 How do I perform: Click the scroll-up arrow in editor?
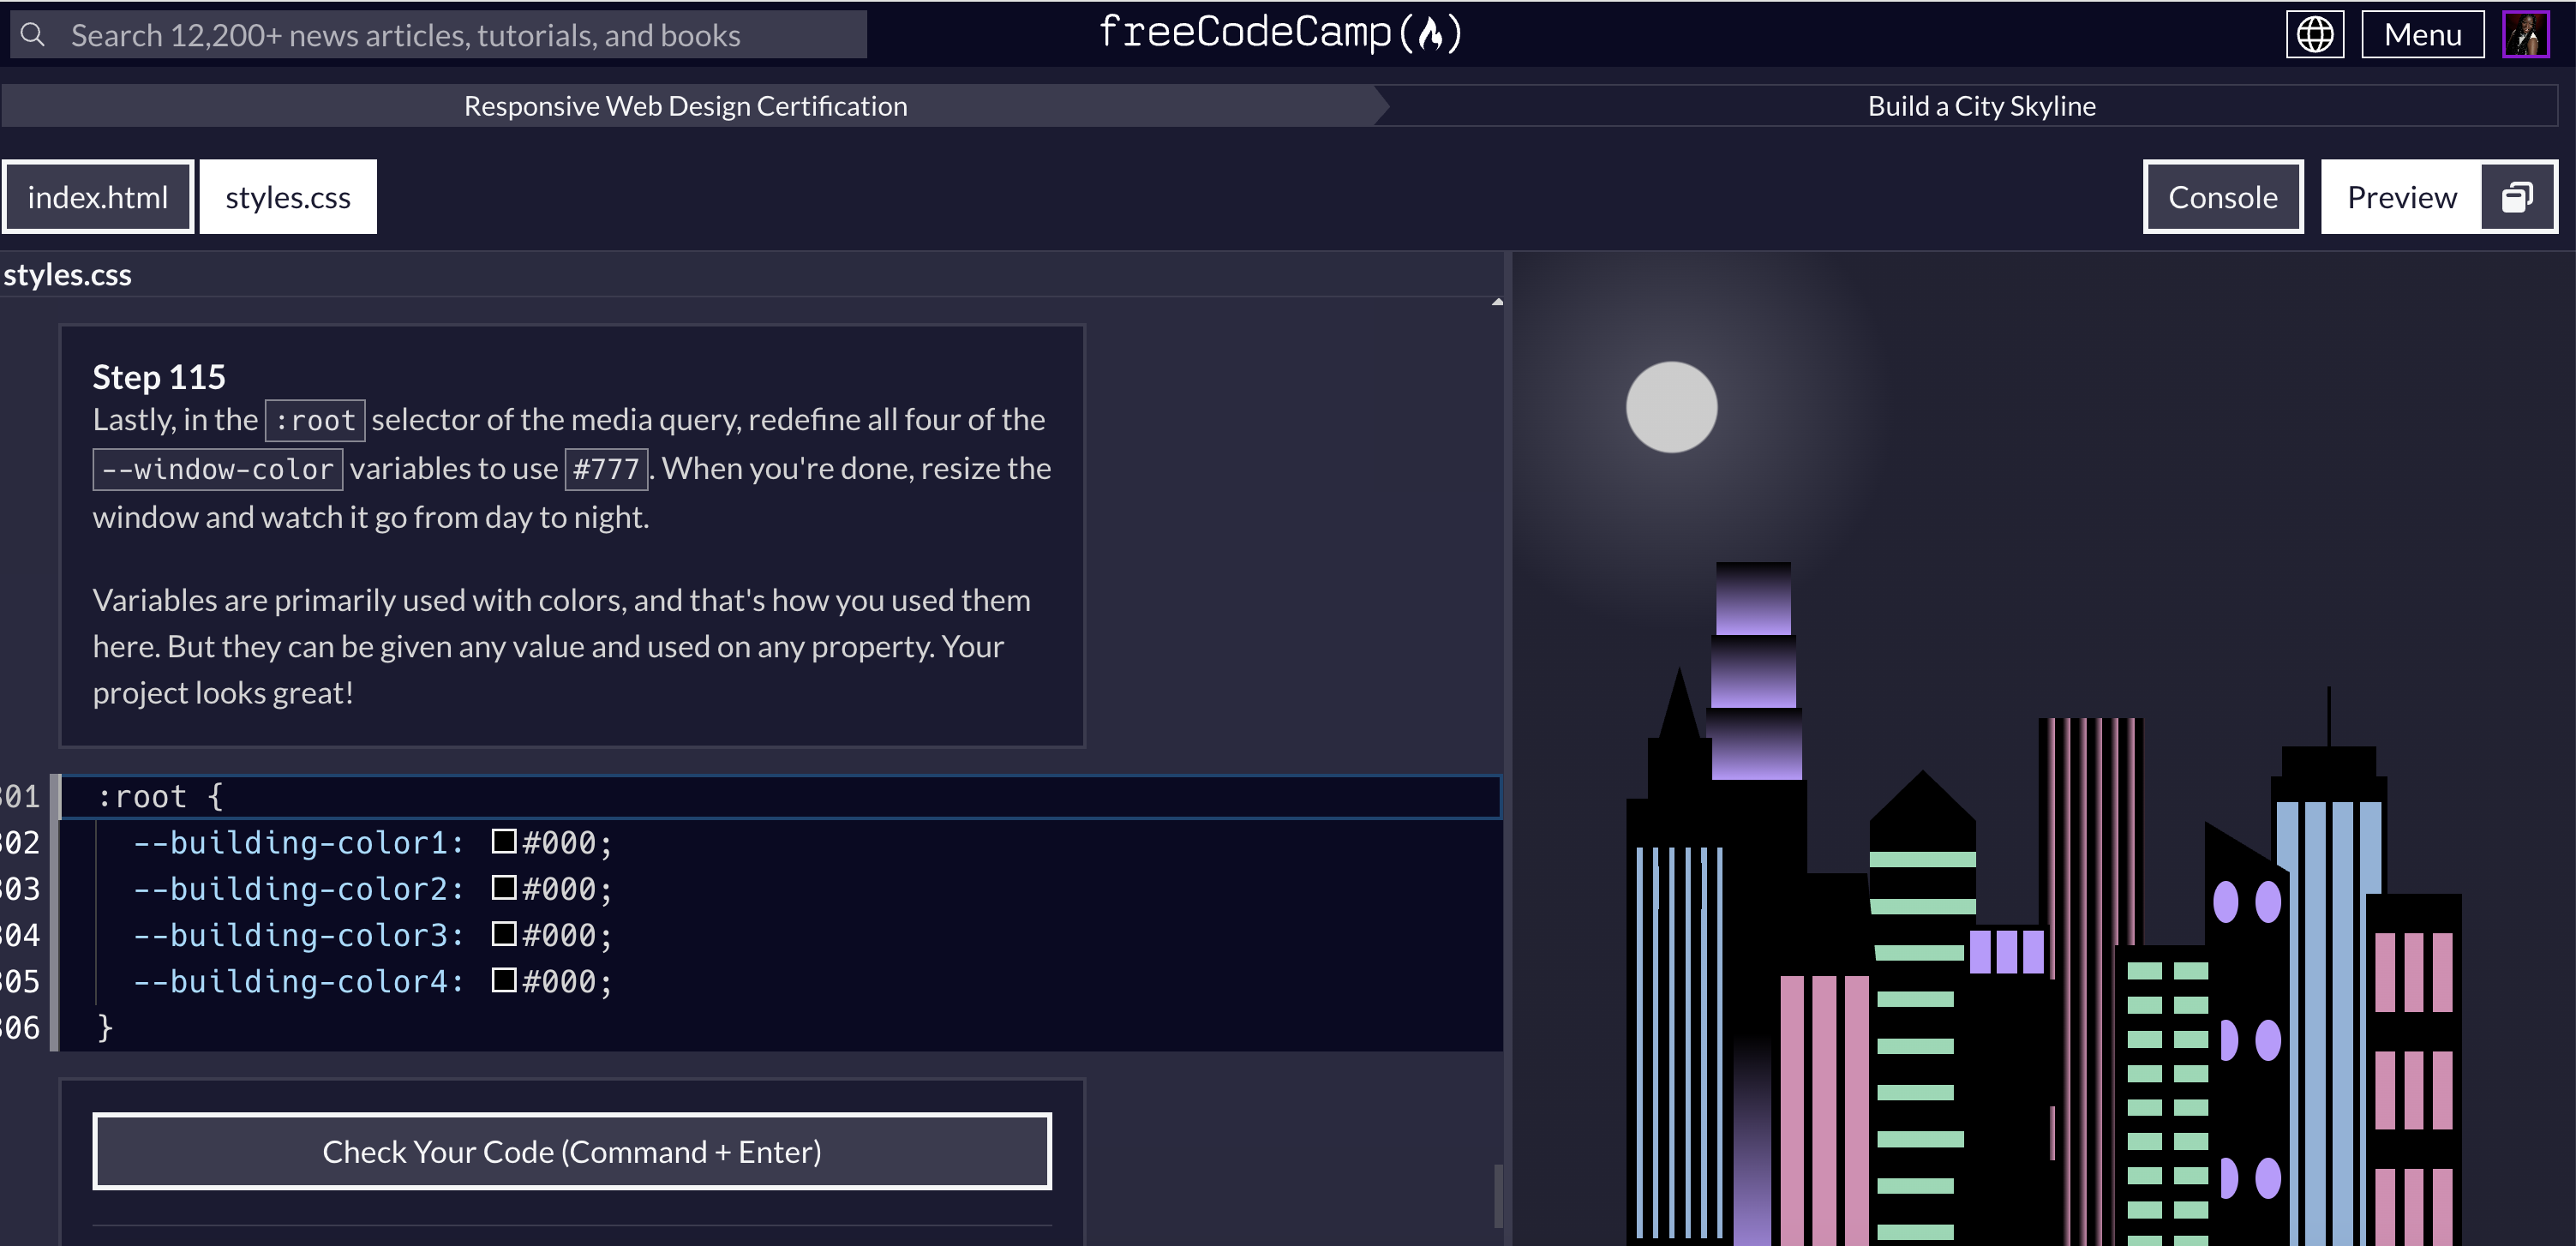(x=1497, y=302)
